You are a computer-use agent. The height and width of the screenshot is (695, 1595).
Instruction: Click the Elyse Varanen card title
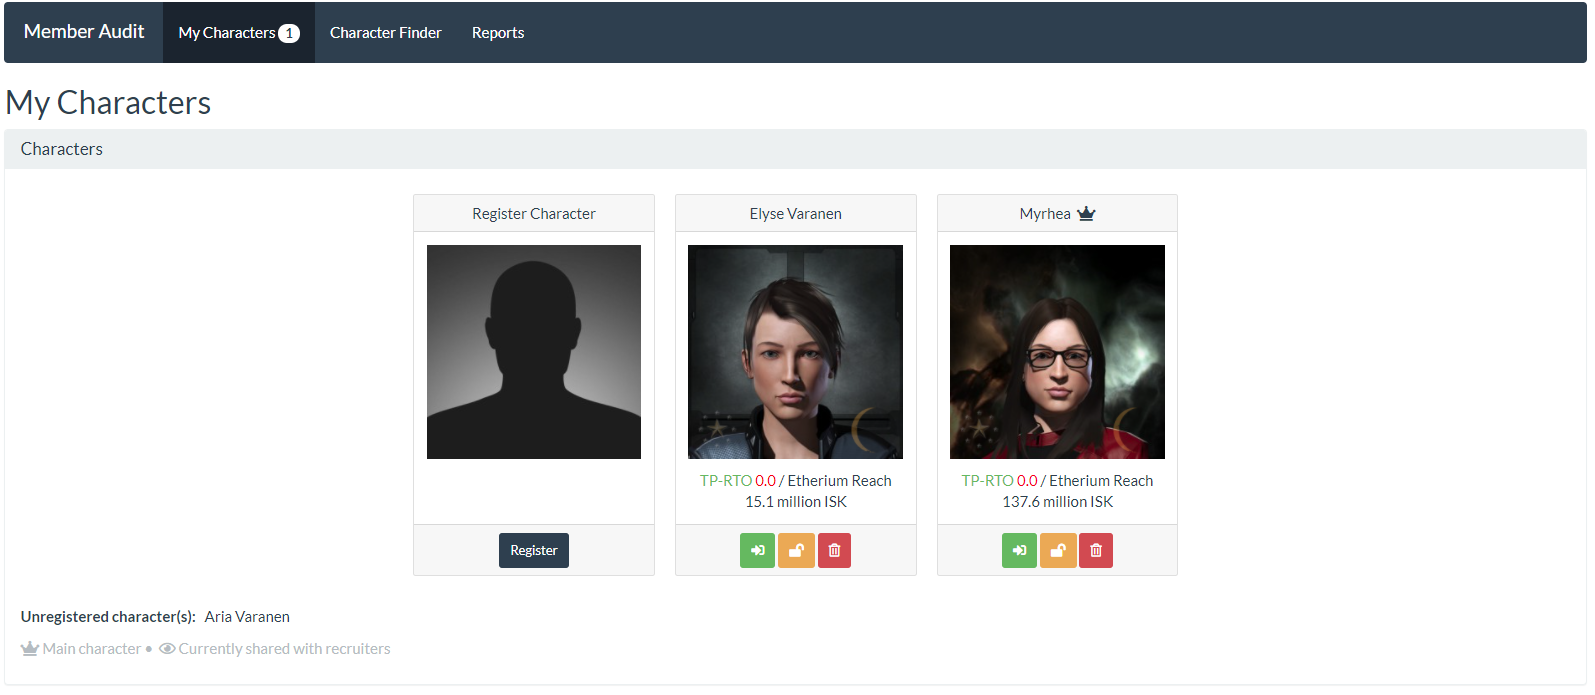coord(796,213)
